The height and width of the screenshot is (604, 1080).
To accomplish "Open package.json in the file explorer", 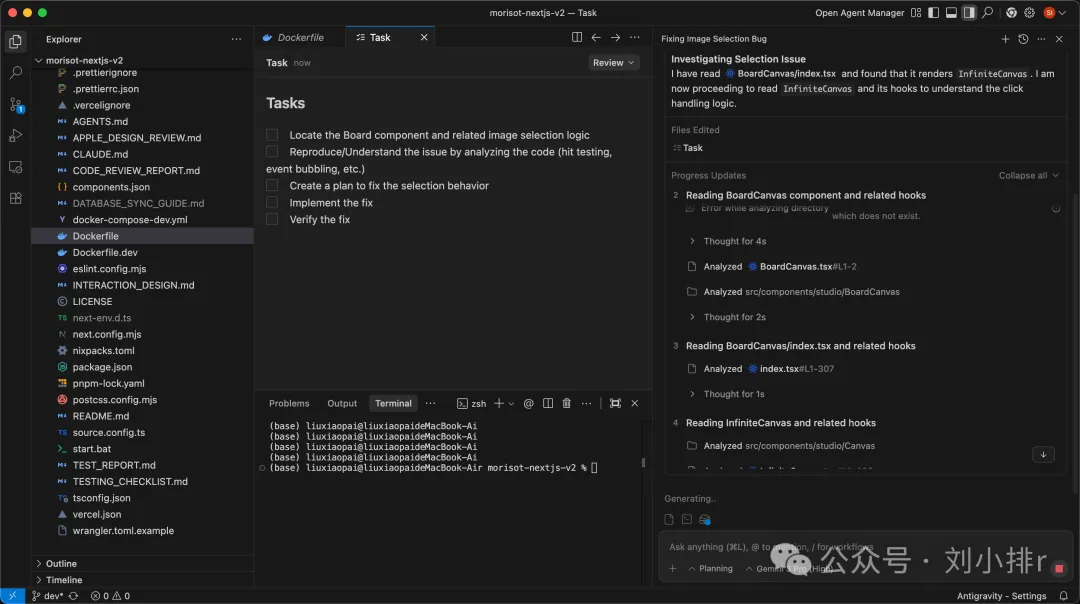I will coord(102,367).
